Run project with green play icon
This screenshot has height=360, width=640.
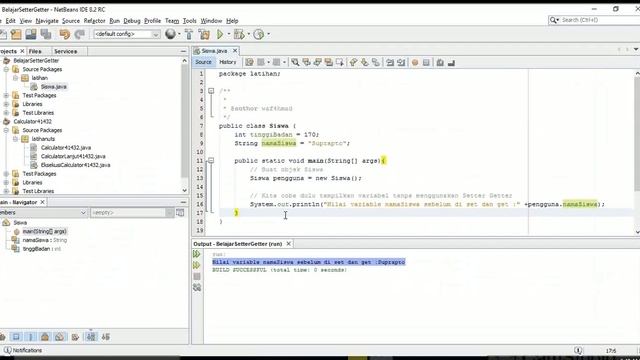click(x=220, y=34)
